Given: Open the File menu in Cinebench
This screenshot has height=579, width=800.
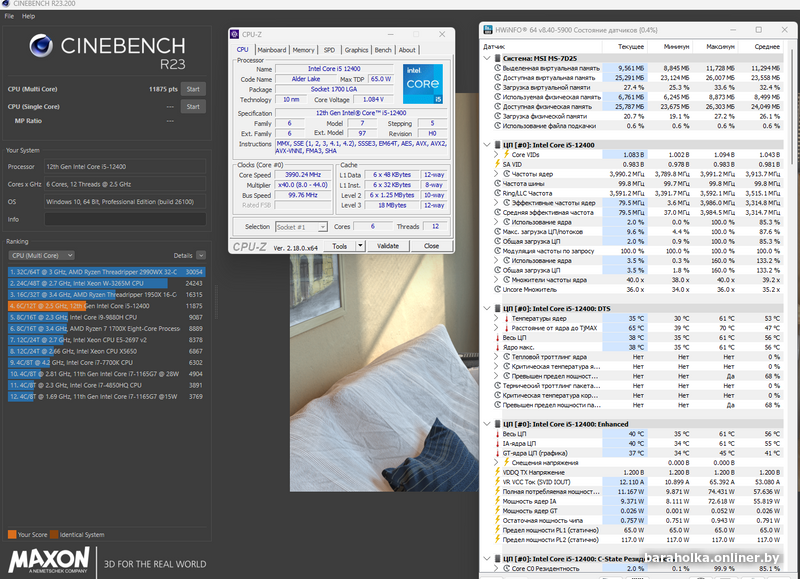Looking at the screenshot, I should pos(9,16).
